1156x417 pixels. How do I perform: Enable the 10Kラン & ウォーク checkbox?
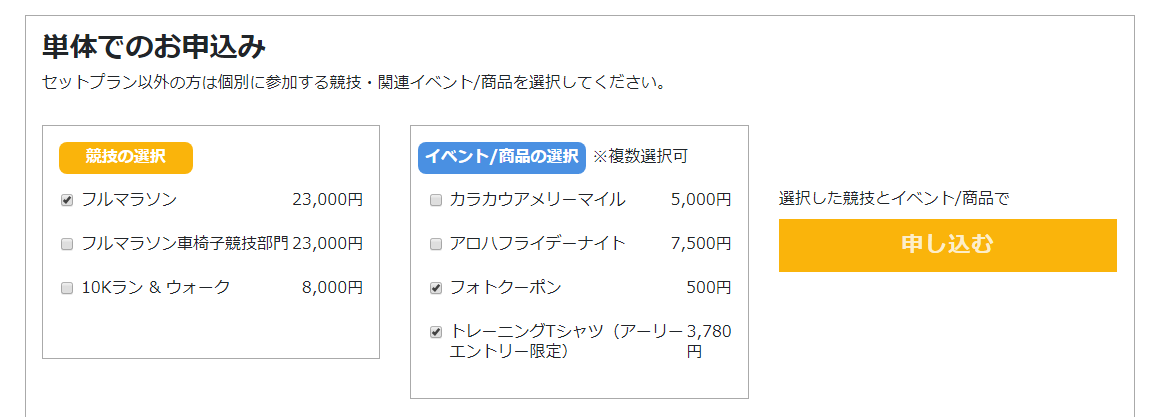tap(67, 288)
